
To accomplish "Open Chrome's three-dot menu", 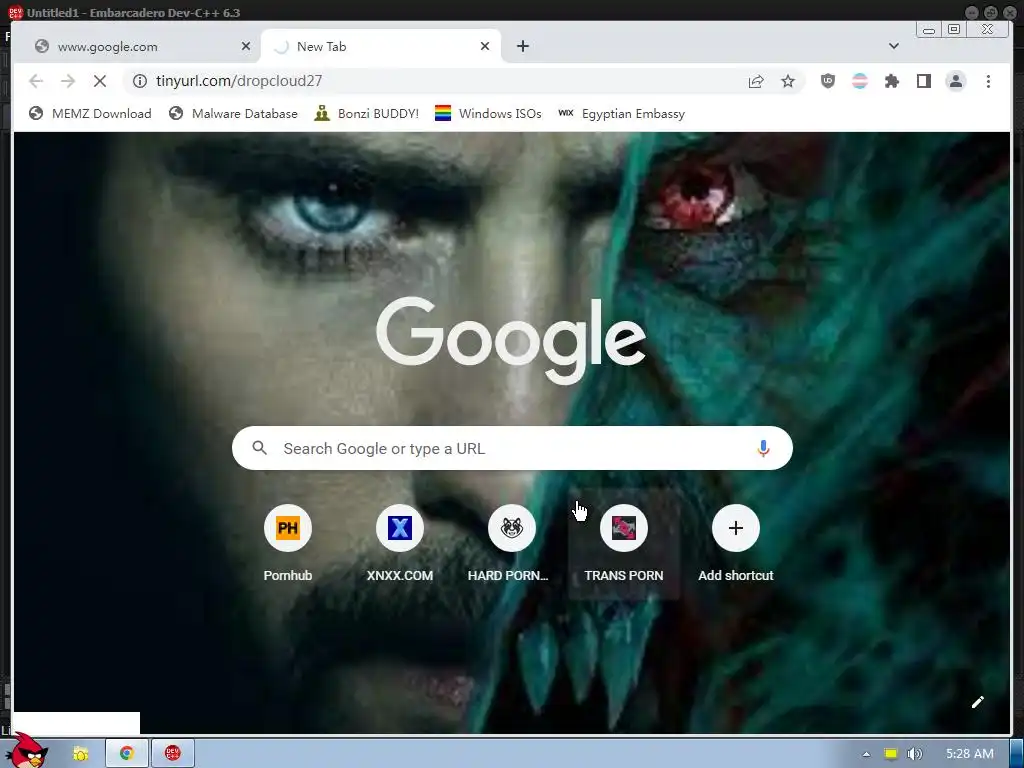I will tap(988, 81).
